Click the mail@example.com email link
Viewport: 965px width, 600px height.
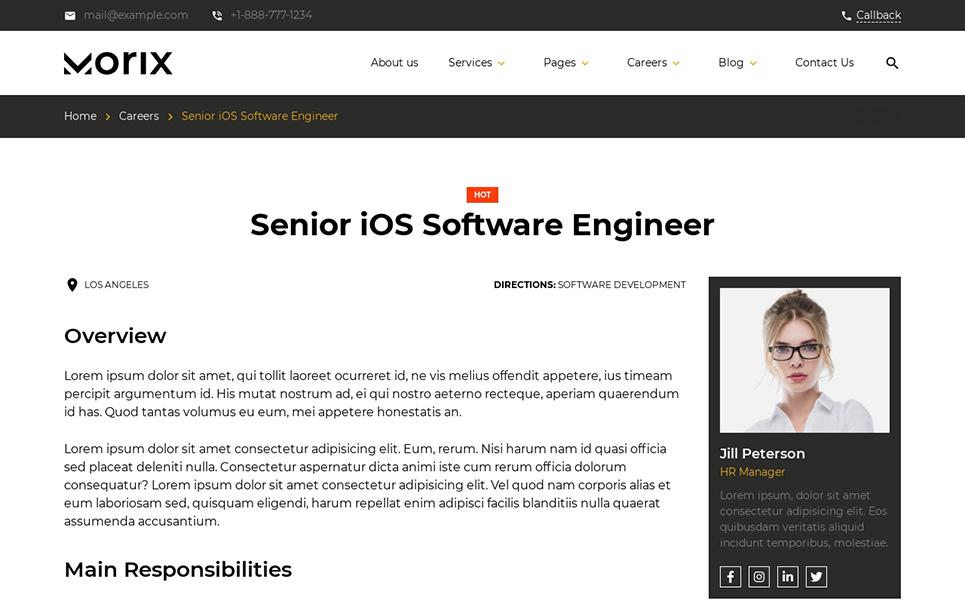136,15
